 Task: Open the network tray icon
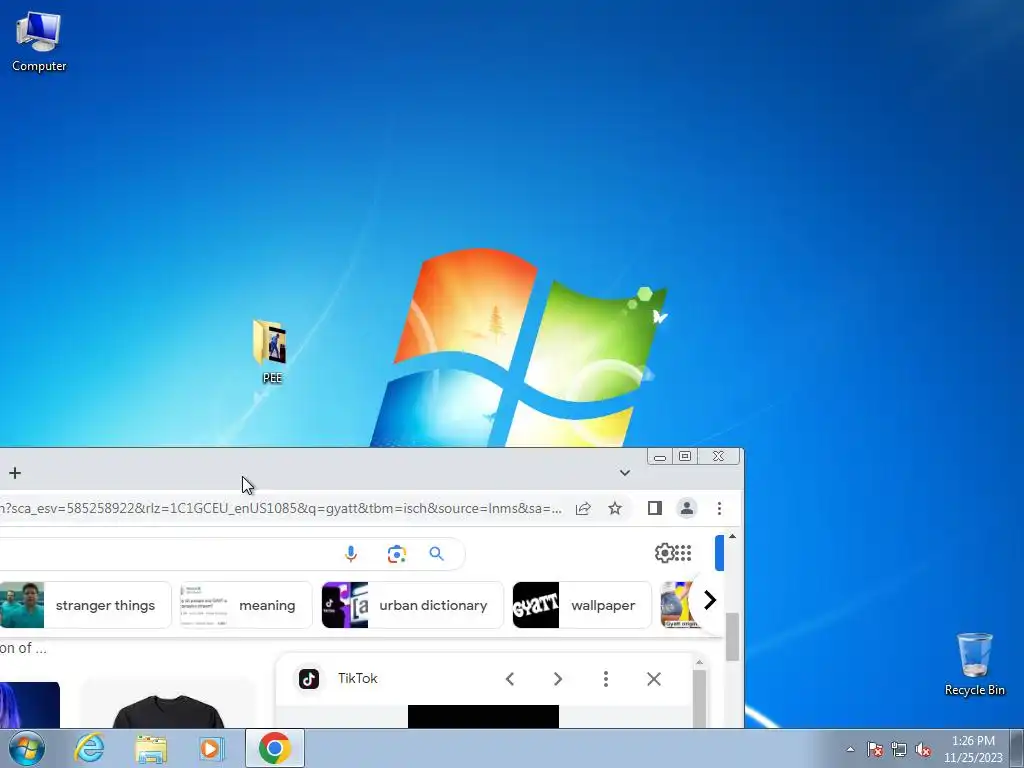click(899, 749)
